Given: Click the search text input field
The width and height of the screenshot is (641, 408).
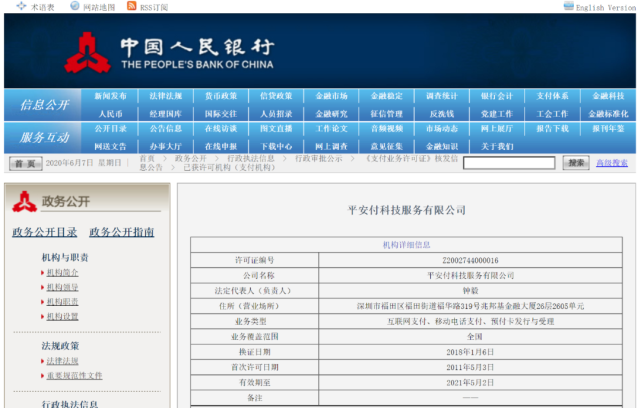Looking at the screenshot, I should (x=509, y=163).
